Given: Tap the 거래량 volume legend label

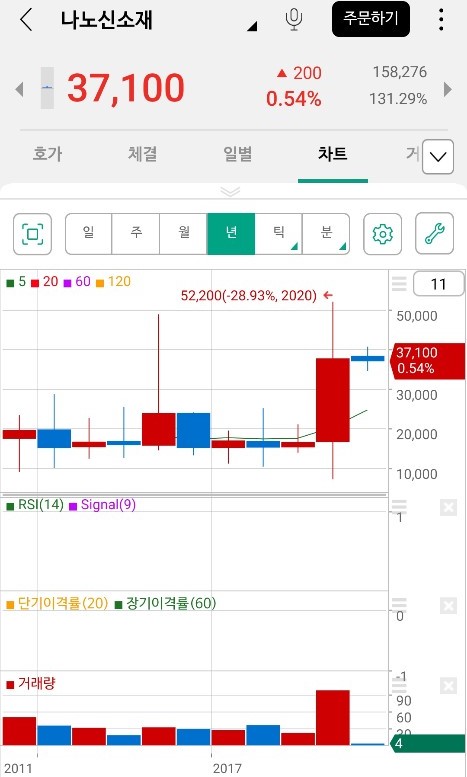Looking at the screenshot, I should (31, 684).
